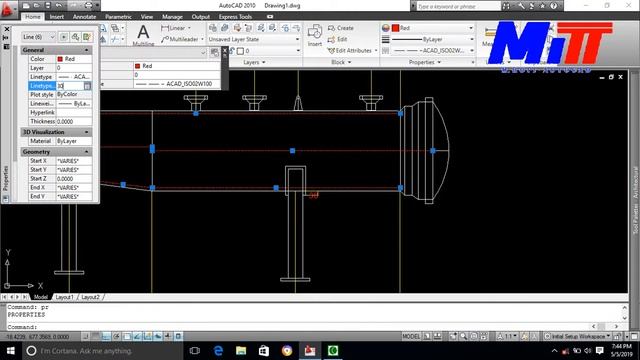Screen dimensions: 640x360
Task: Open the annotation scale 1:1 menu
Action: (507, 336)
